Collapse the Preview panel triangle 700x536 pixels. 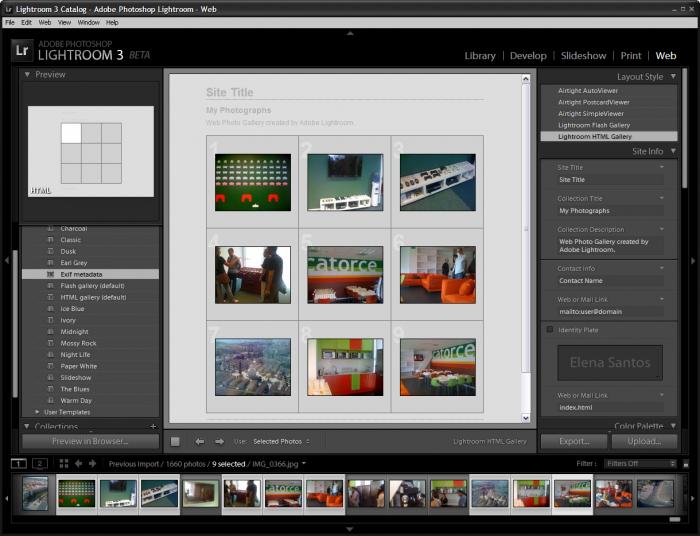point(27,75)
